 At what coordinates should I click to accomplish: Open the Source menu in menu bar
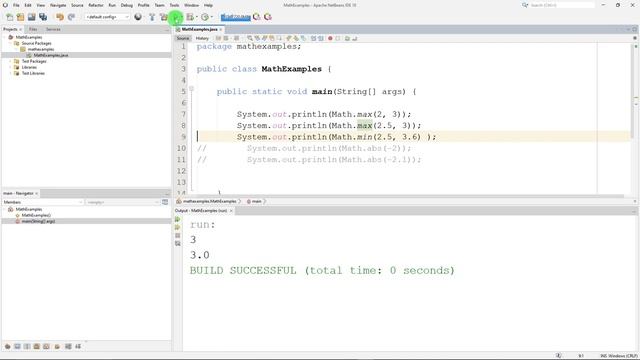77,5
